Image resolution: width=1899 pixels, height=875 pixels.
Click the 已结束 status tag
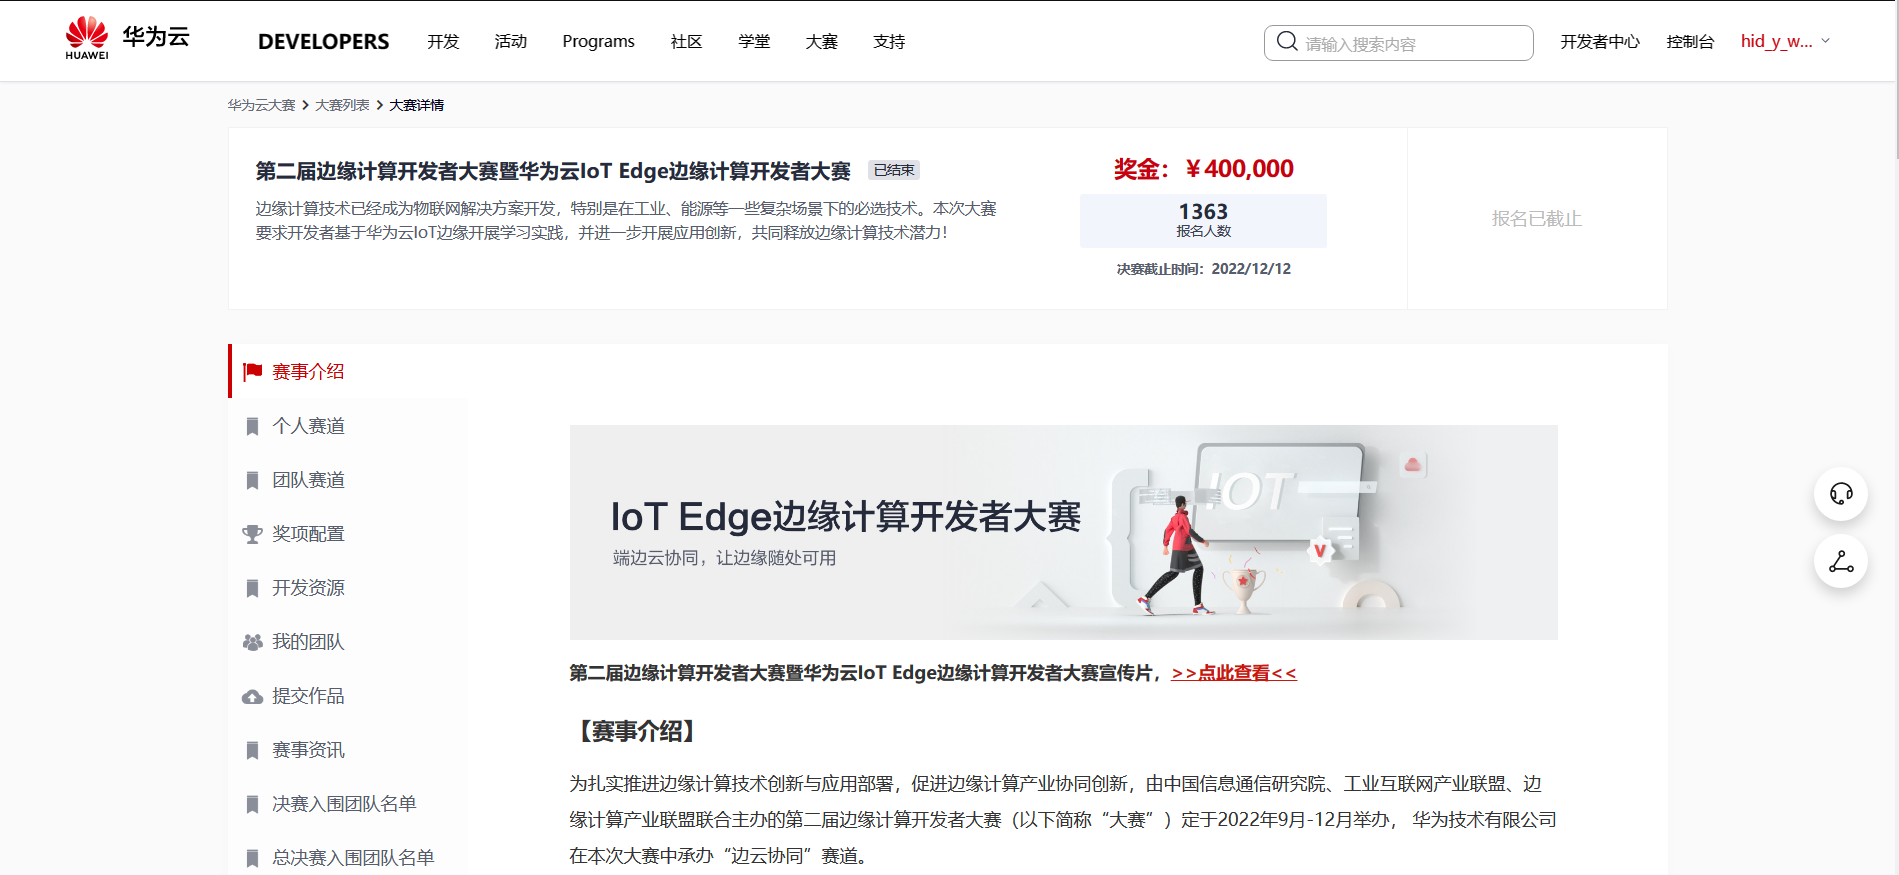(x=894, y=170)
